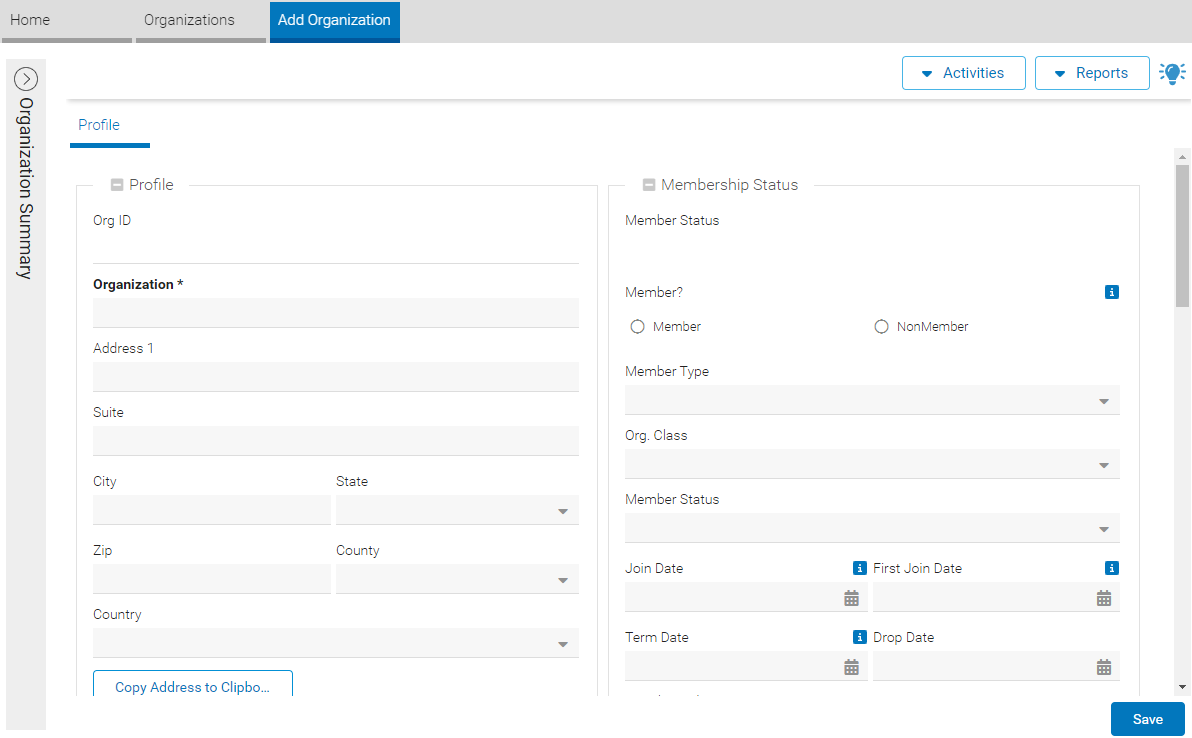Click the scrollbar up arrow

click(x=1182, y=157)
